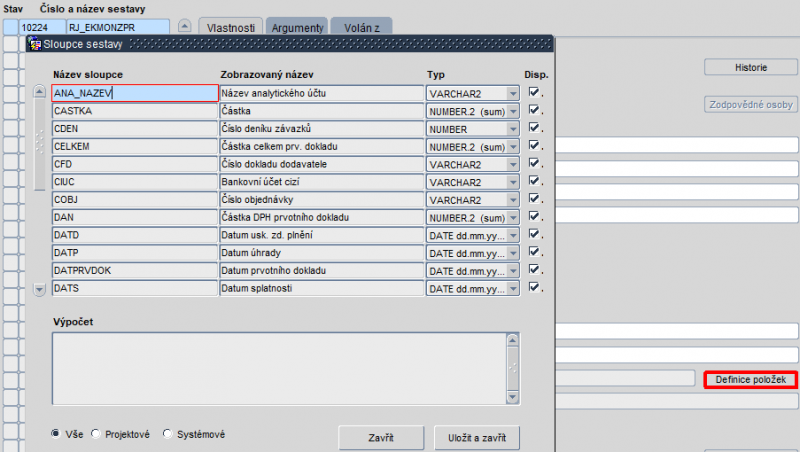The height and width of the screenshot is (452, 800).
Task: Open Typ dropdown for DAN row
Action: pos(513,218)
